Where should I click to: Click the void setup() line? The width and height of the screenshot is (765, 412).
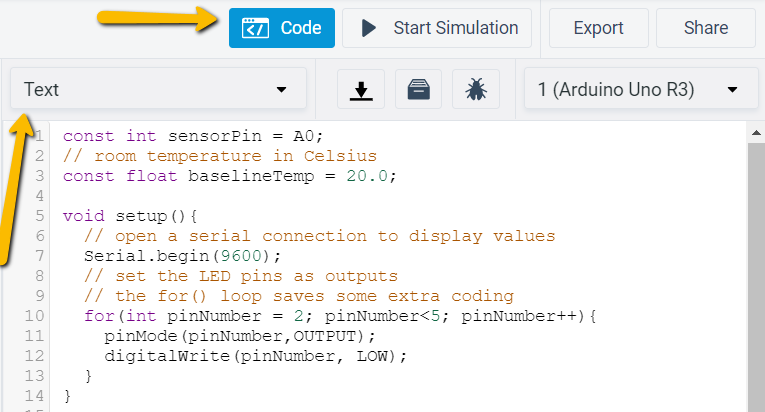click(131, 216)
